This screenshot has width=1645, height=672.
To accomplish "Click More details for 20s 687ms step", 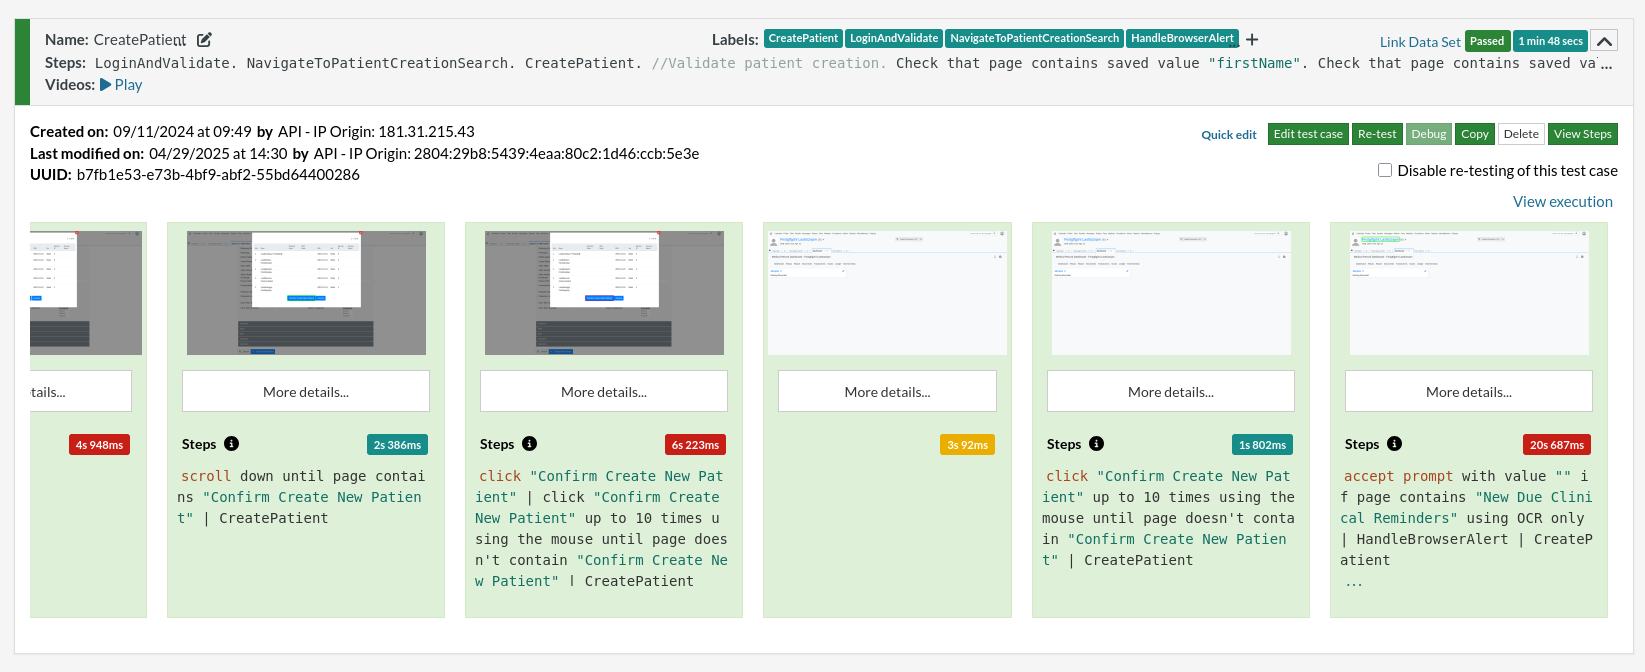I will (1469, 391).
